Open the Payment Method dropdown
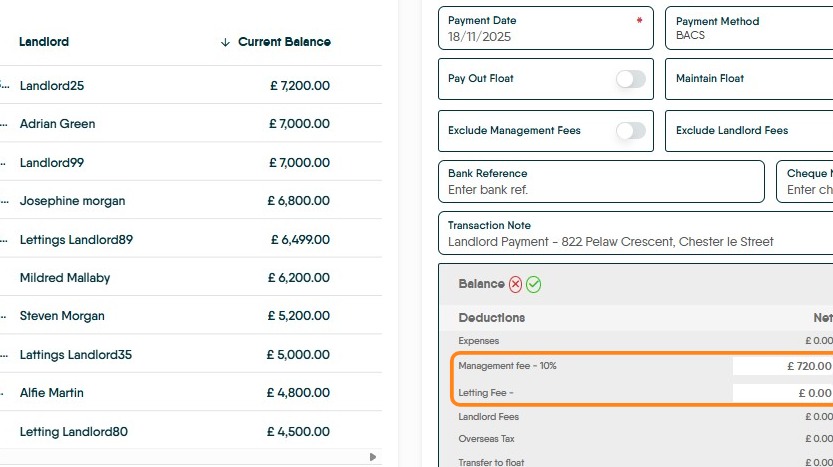 click(750, 28)
